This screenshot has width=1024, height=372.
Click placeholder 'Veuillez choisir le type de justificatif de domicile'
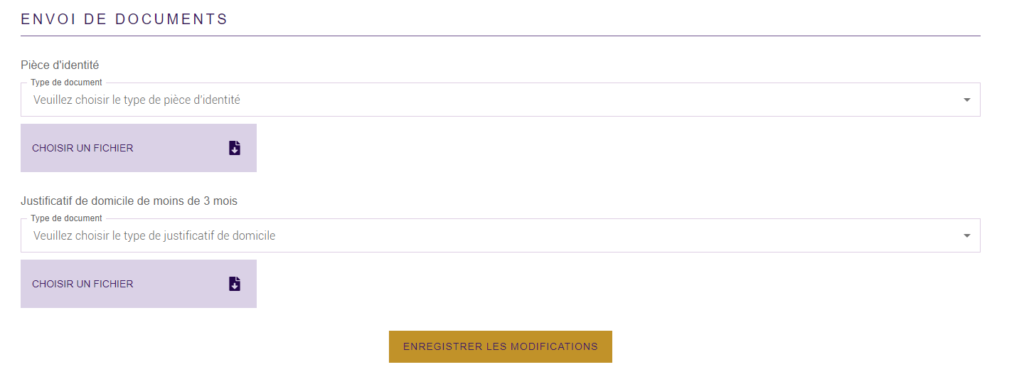[x=154, y=236]
